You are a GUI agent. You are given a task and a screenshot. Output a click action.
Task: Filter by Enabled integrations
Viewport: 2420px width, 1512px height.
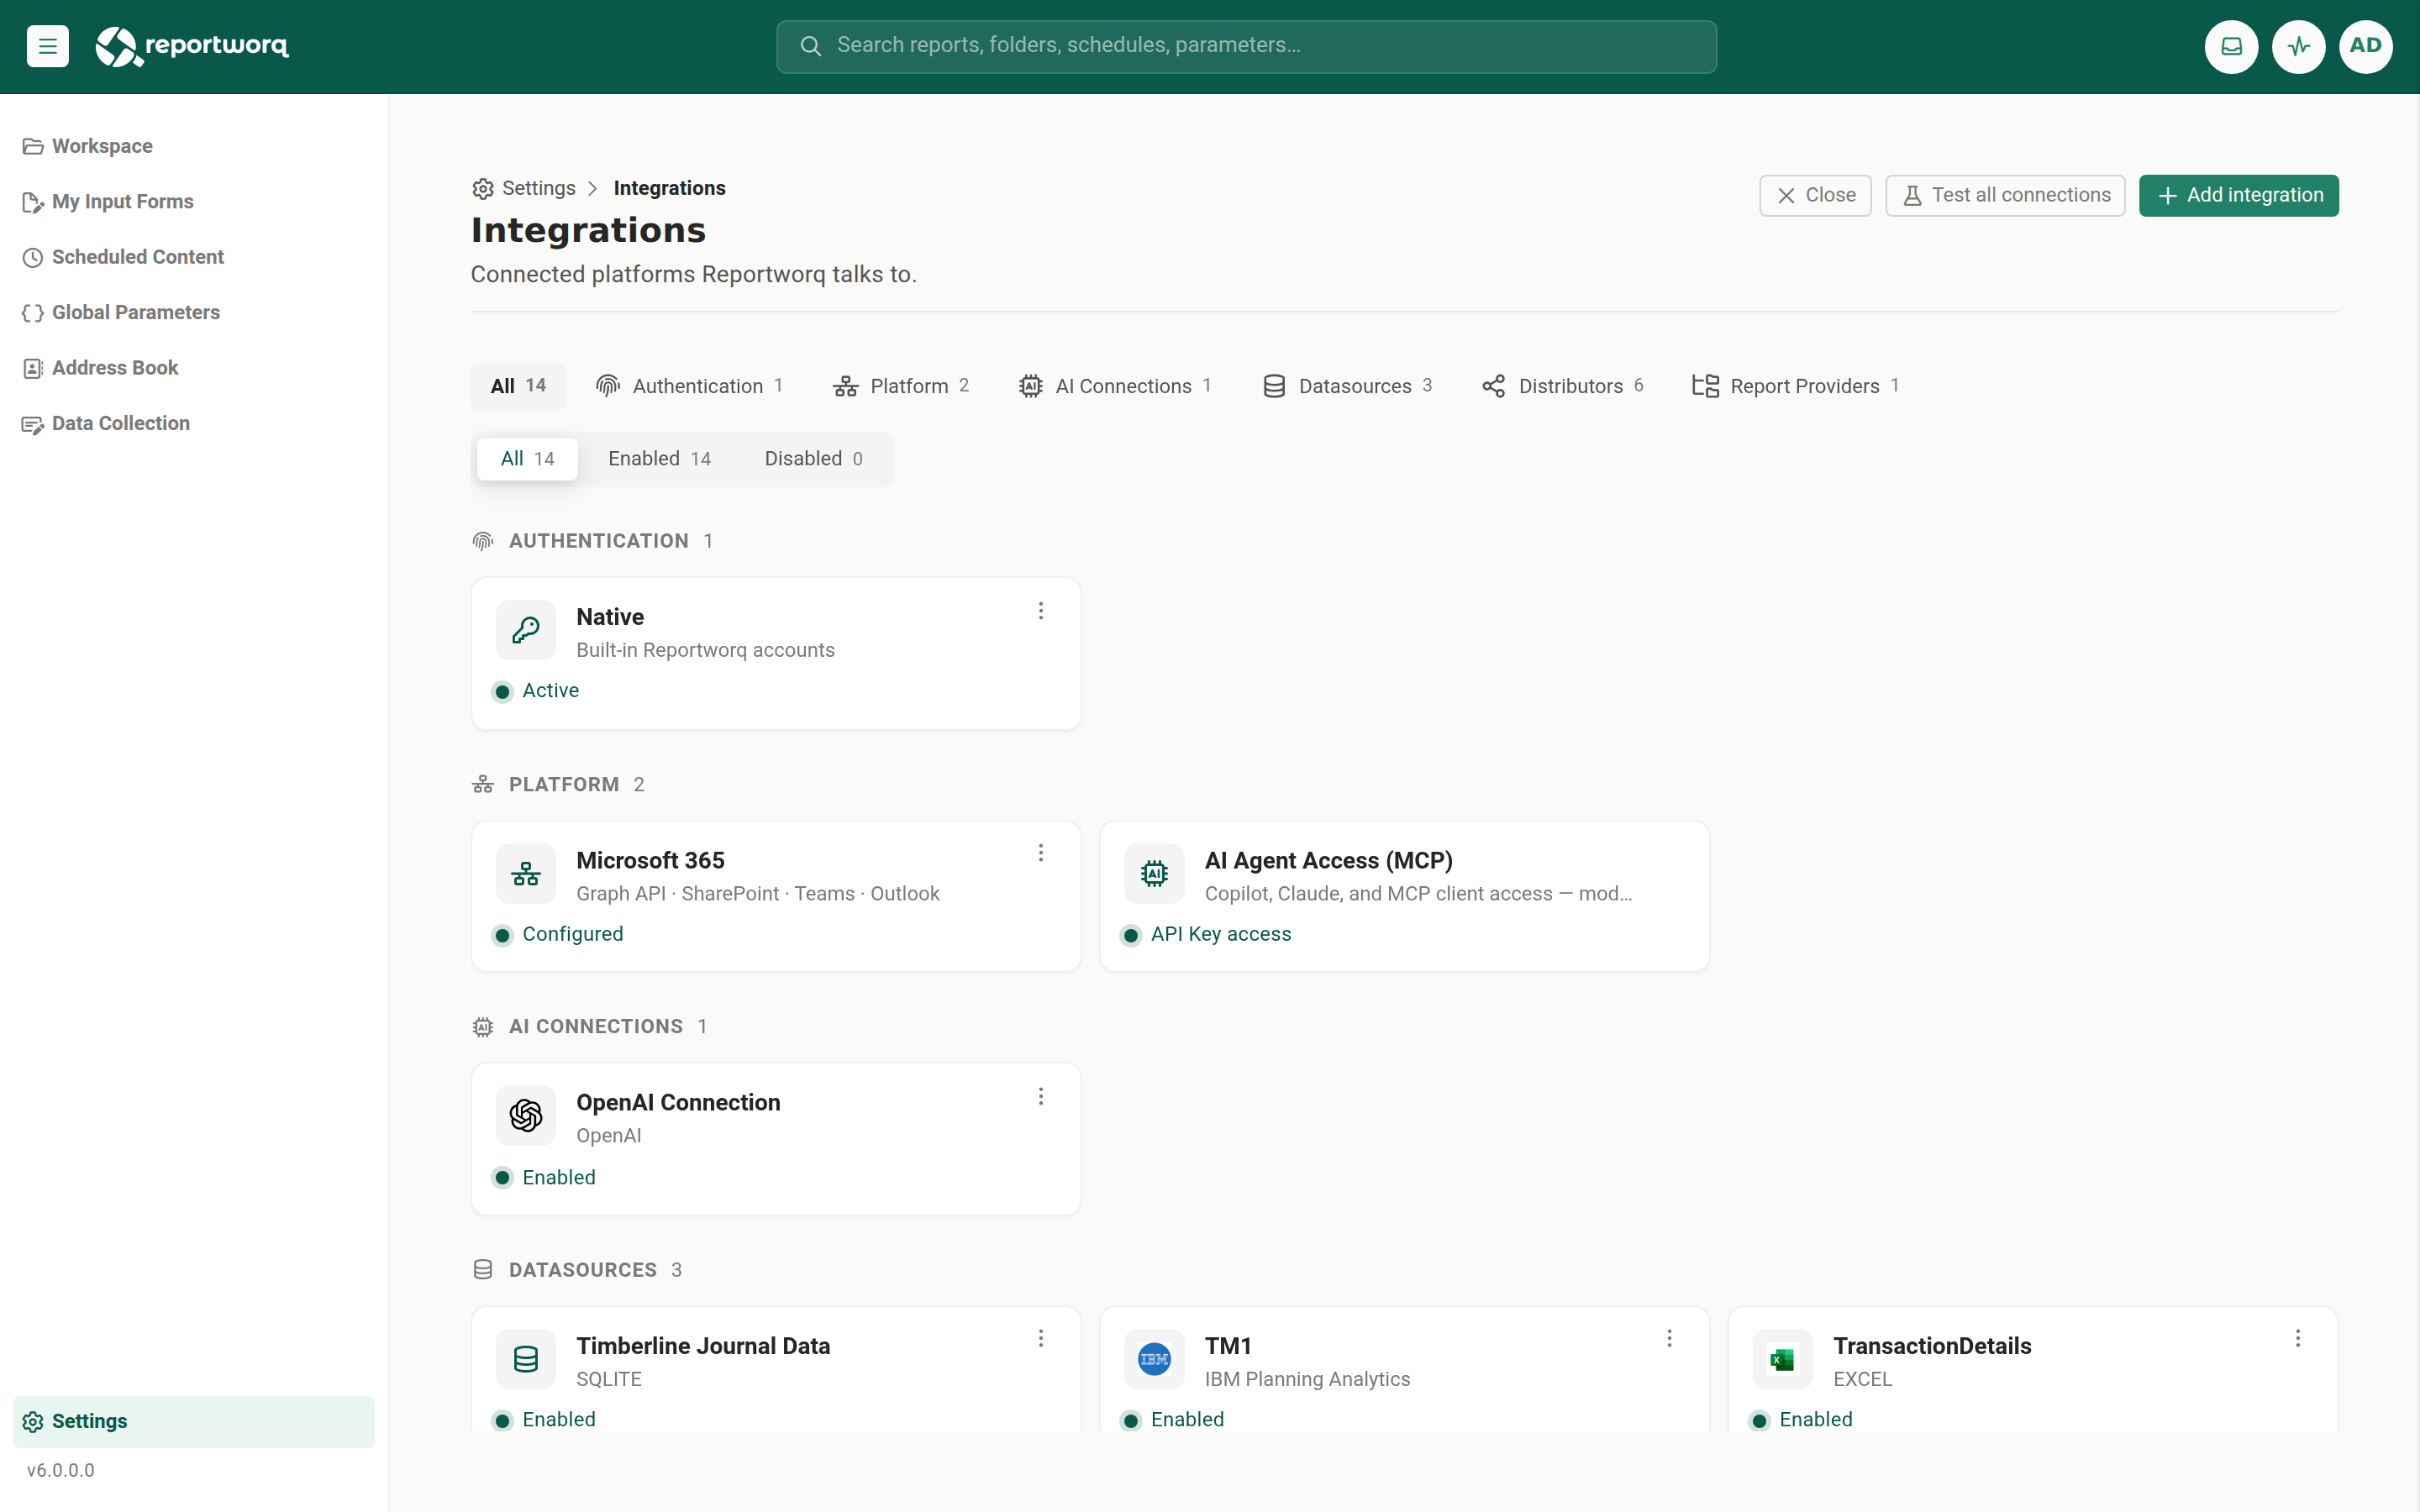click(659, 459)
